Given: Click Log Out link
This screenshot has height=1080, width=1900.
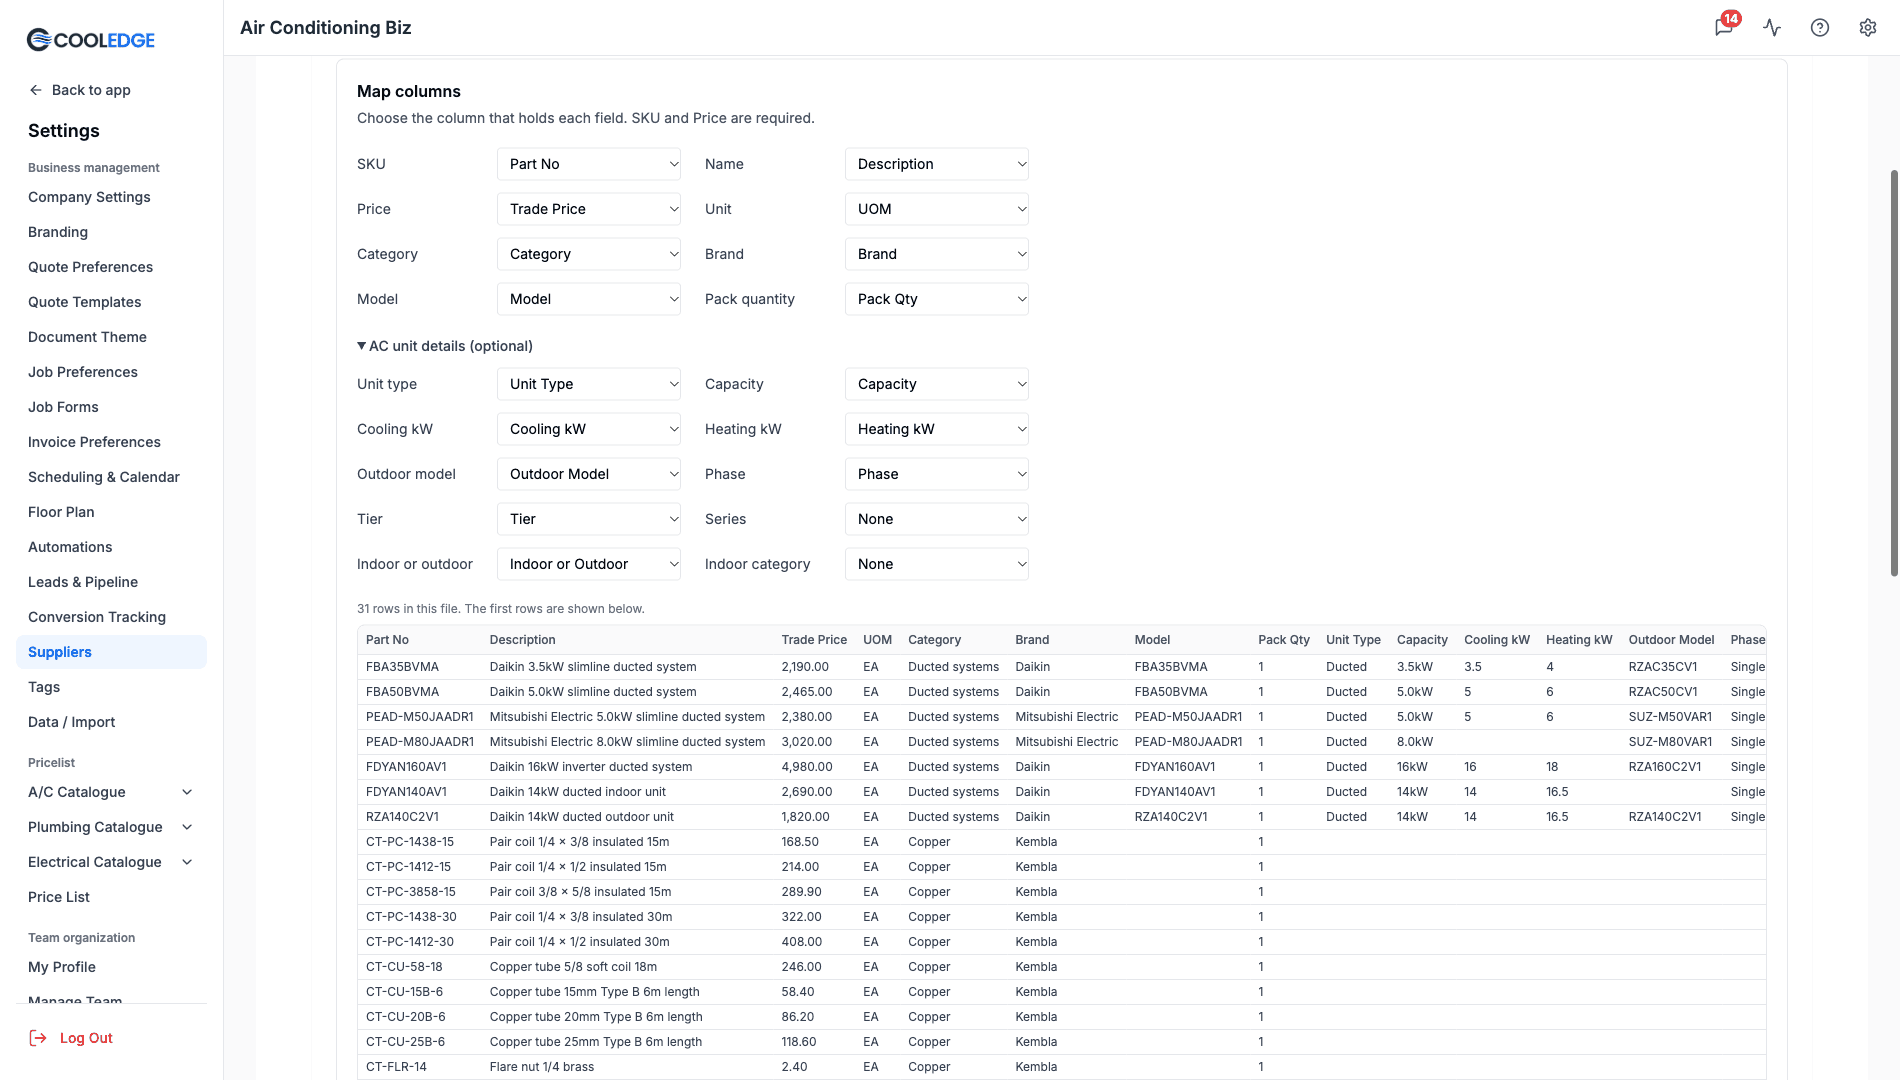Looking at the screenshot, I should click(86, 1038).
